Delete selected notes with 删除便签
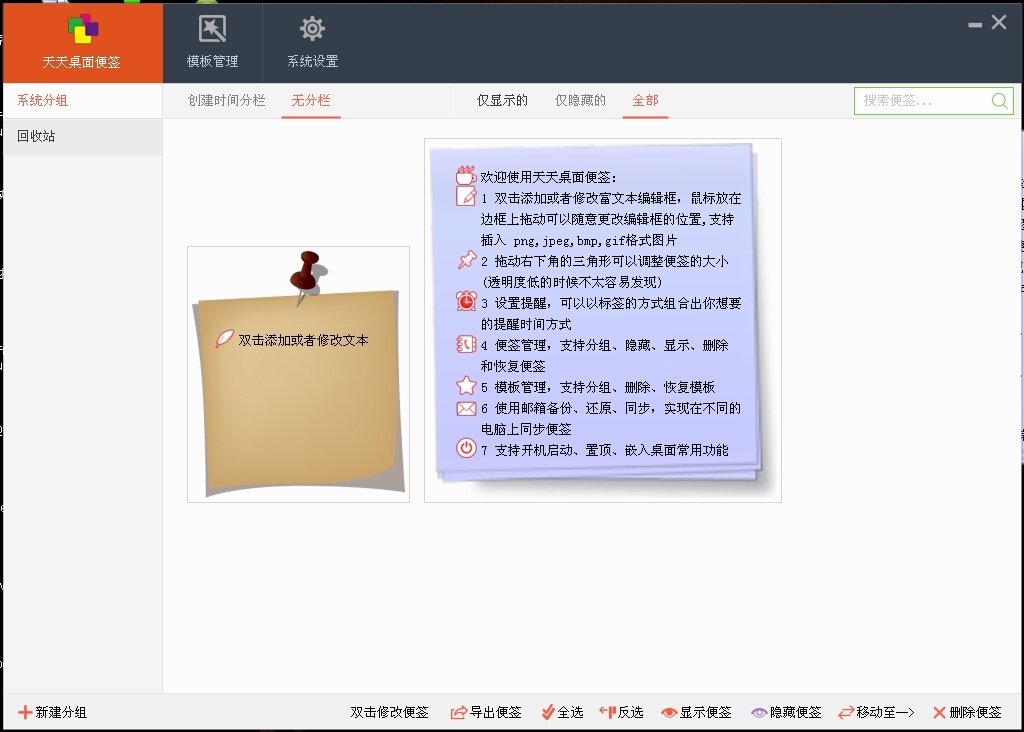1024x732 pixels. [967, 712]
